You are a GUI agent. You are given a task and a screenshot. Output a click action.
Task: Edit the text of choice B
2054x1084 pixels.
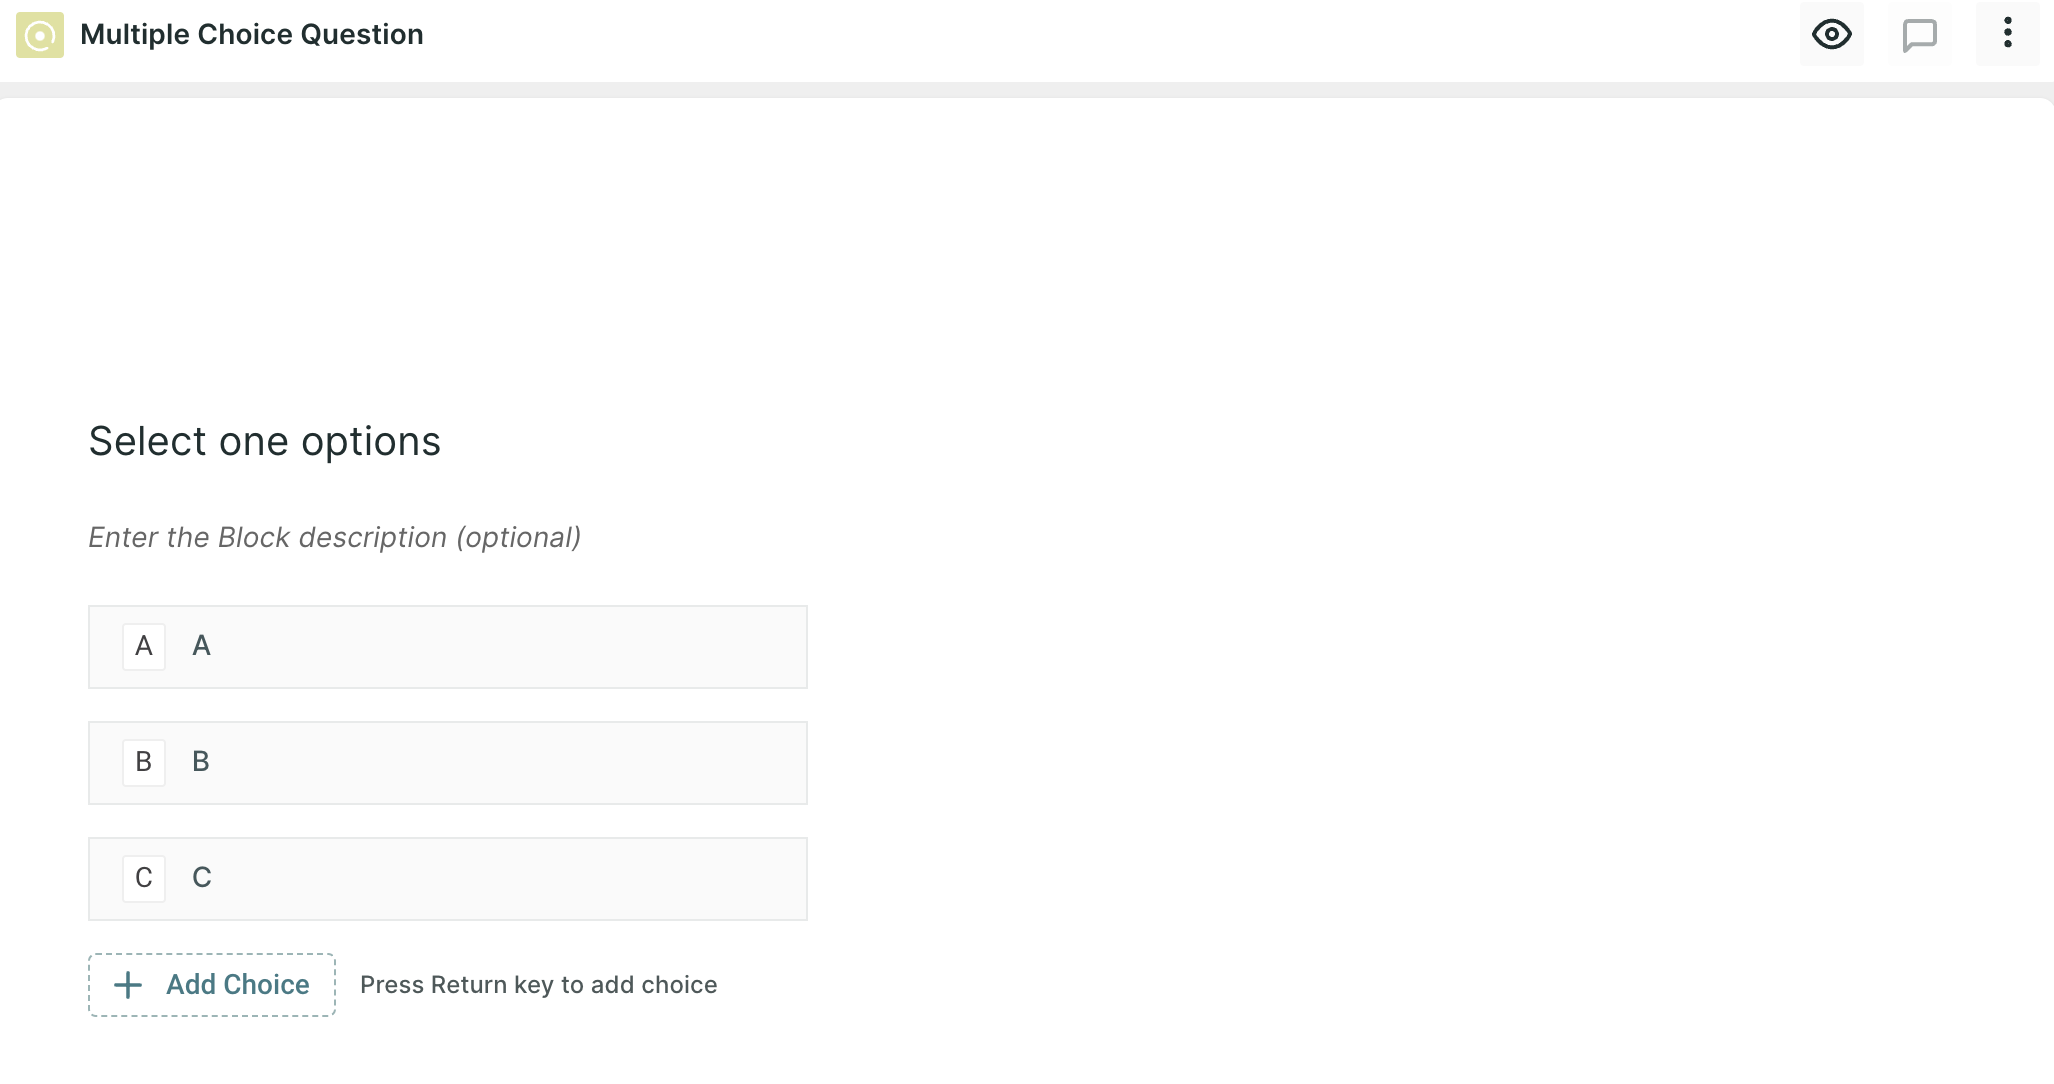pos(201,762)
